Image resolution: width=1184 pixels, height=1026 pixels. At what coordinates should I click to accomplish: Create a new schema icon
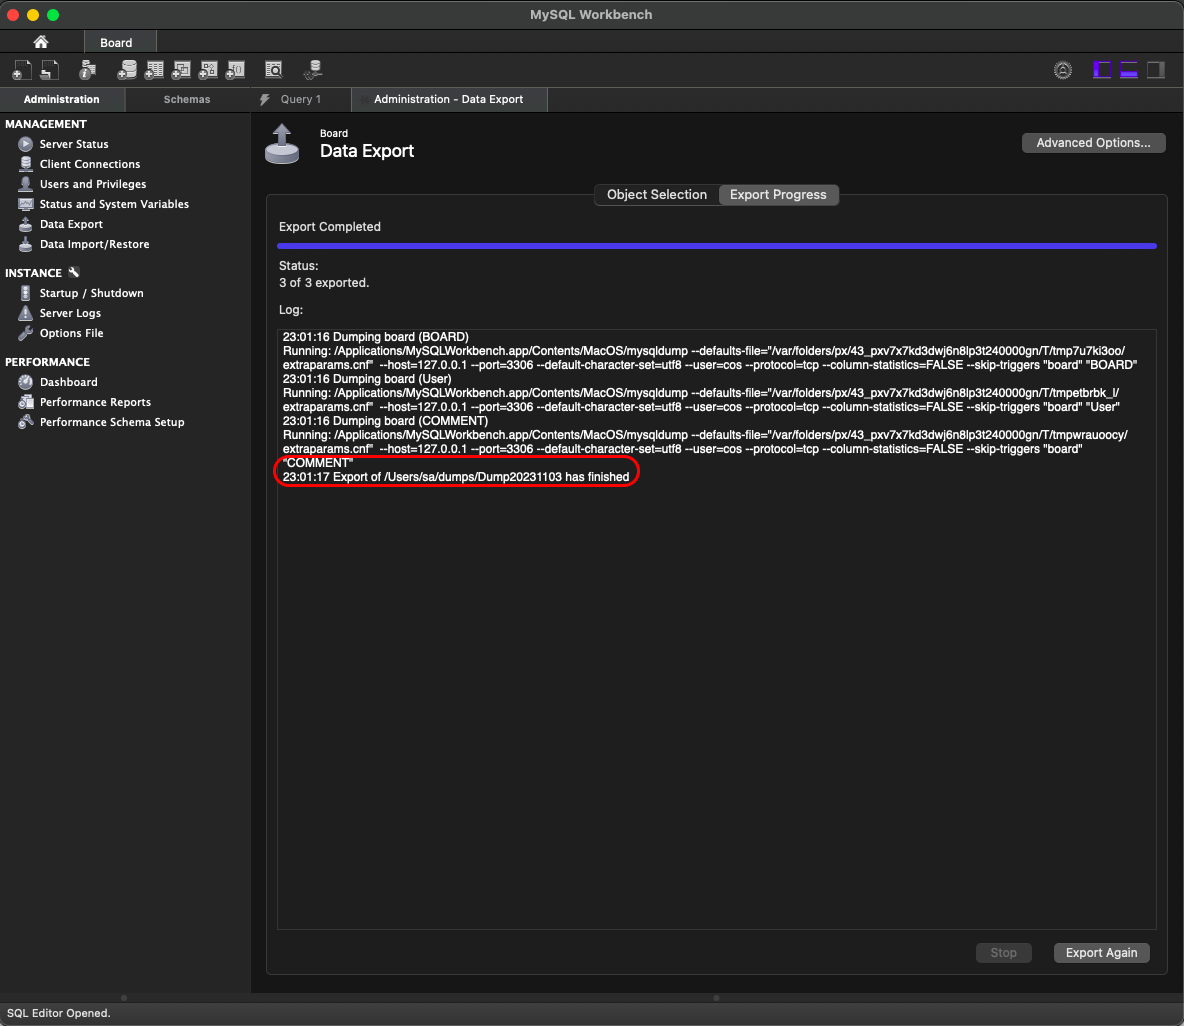pos(127,70)
